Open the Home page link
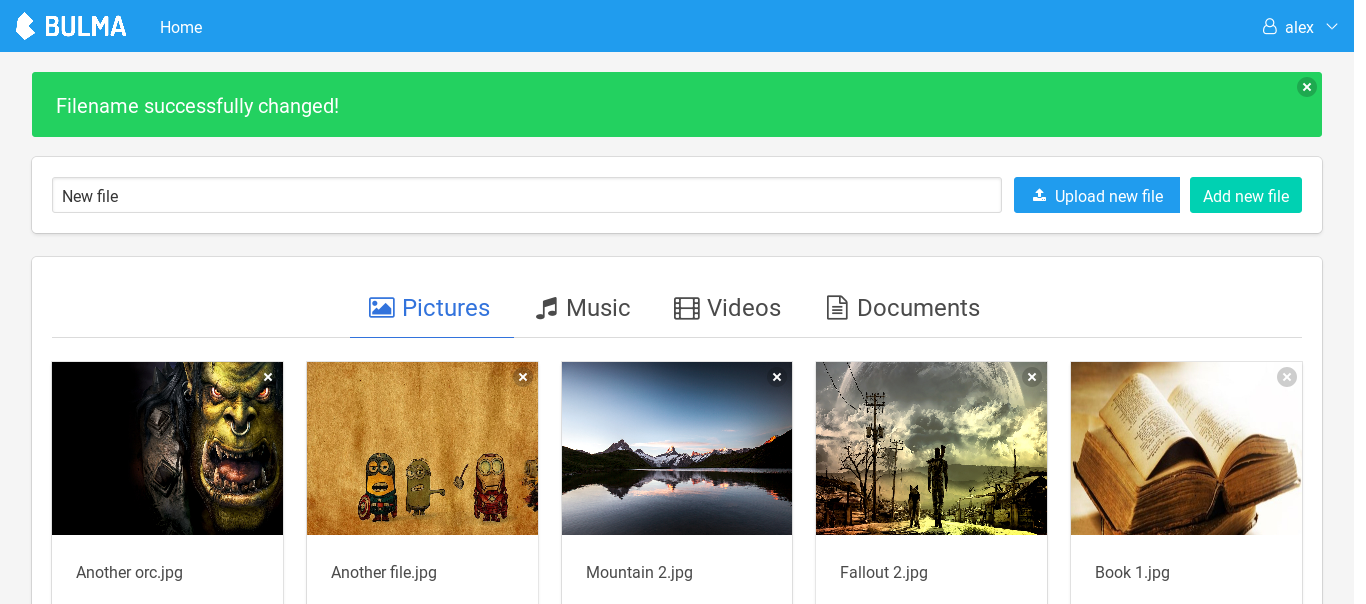Image resolution: width=1366 pixels, height=604 pixels. click(181, 27)
